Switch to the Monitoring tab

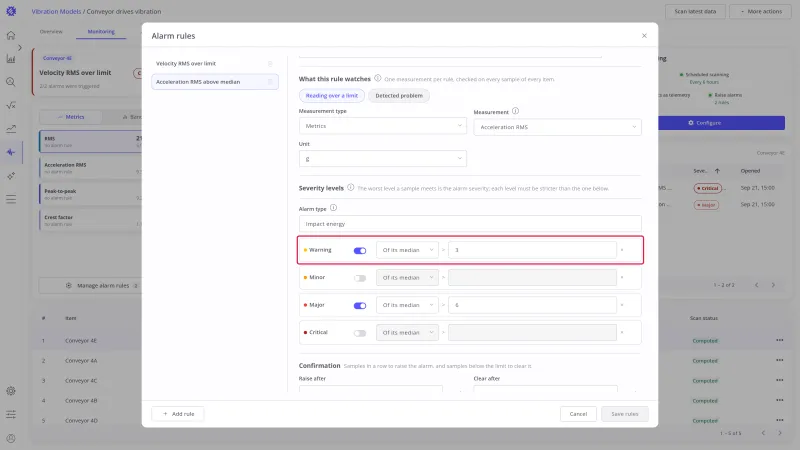coord(101,32)
